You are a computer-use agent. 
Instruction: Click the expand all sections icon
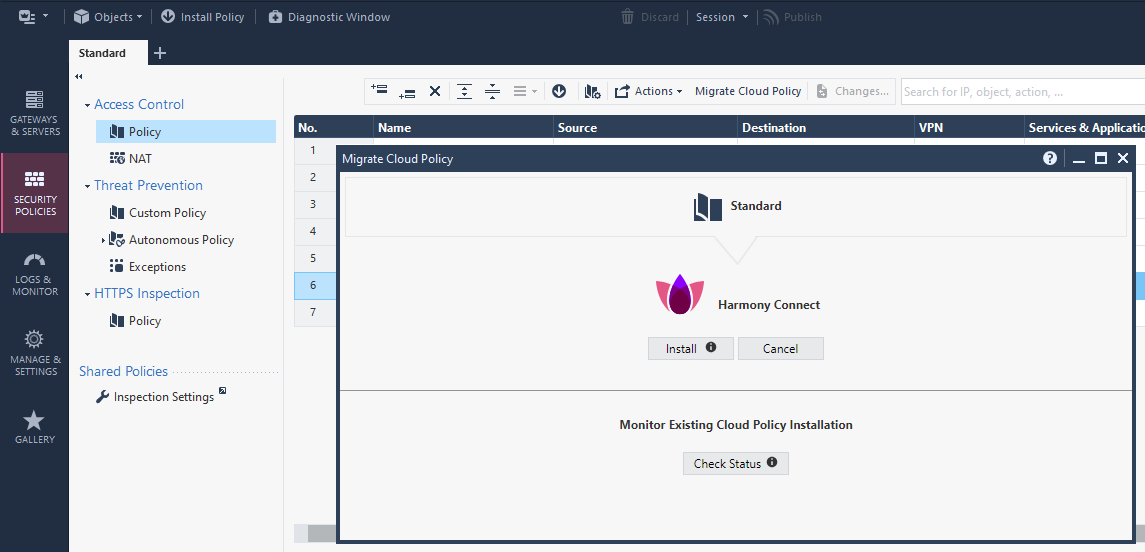pos(464,91)
